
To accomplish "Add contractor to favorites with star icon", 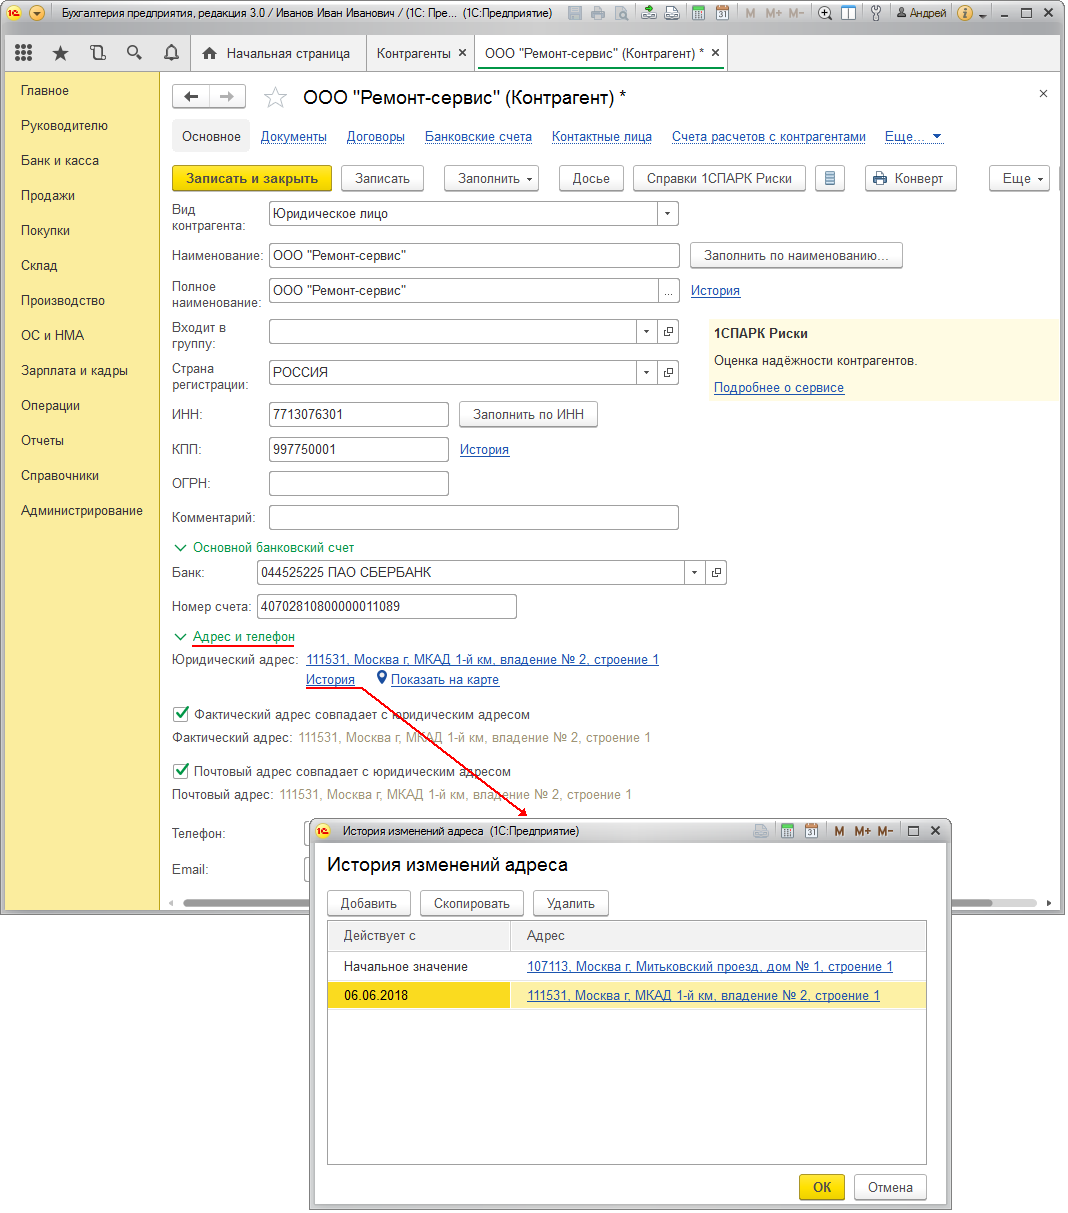I will (275, 97).
